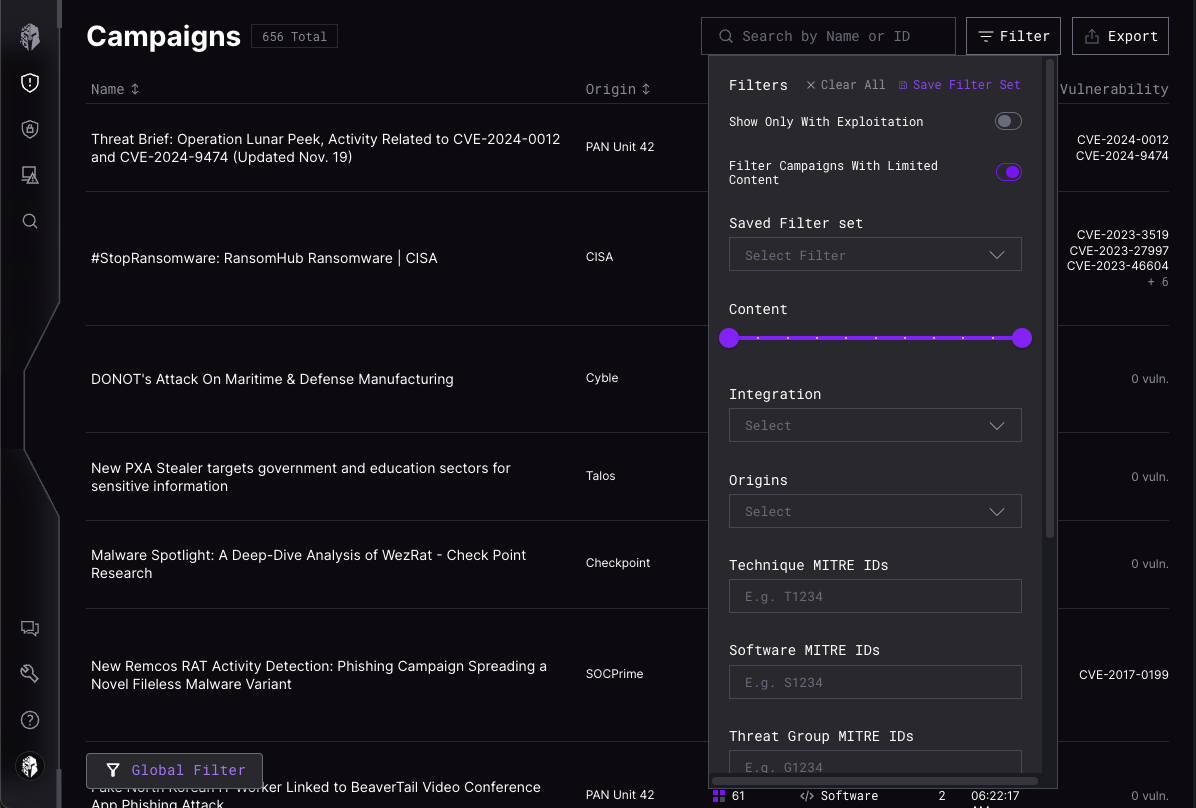Click the sidebar search magnifier icon
This screenshot has height=808, width=1196.
[x=30, y=221]
